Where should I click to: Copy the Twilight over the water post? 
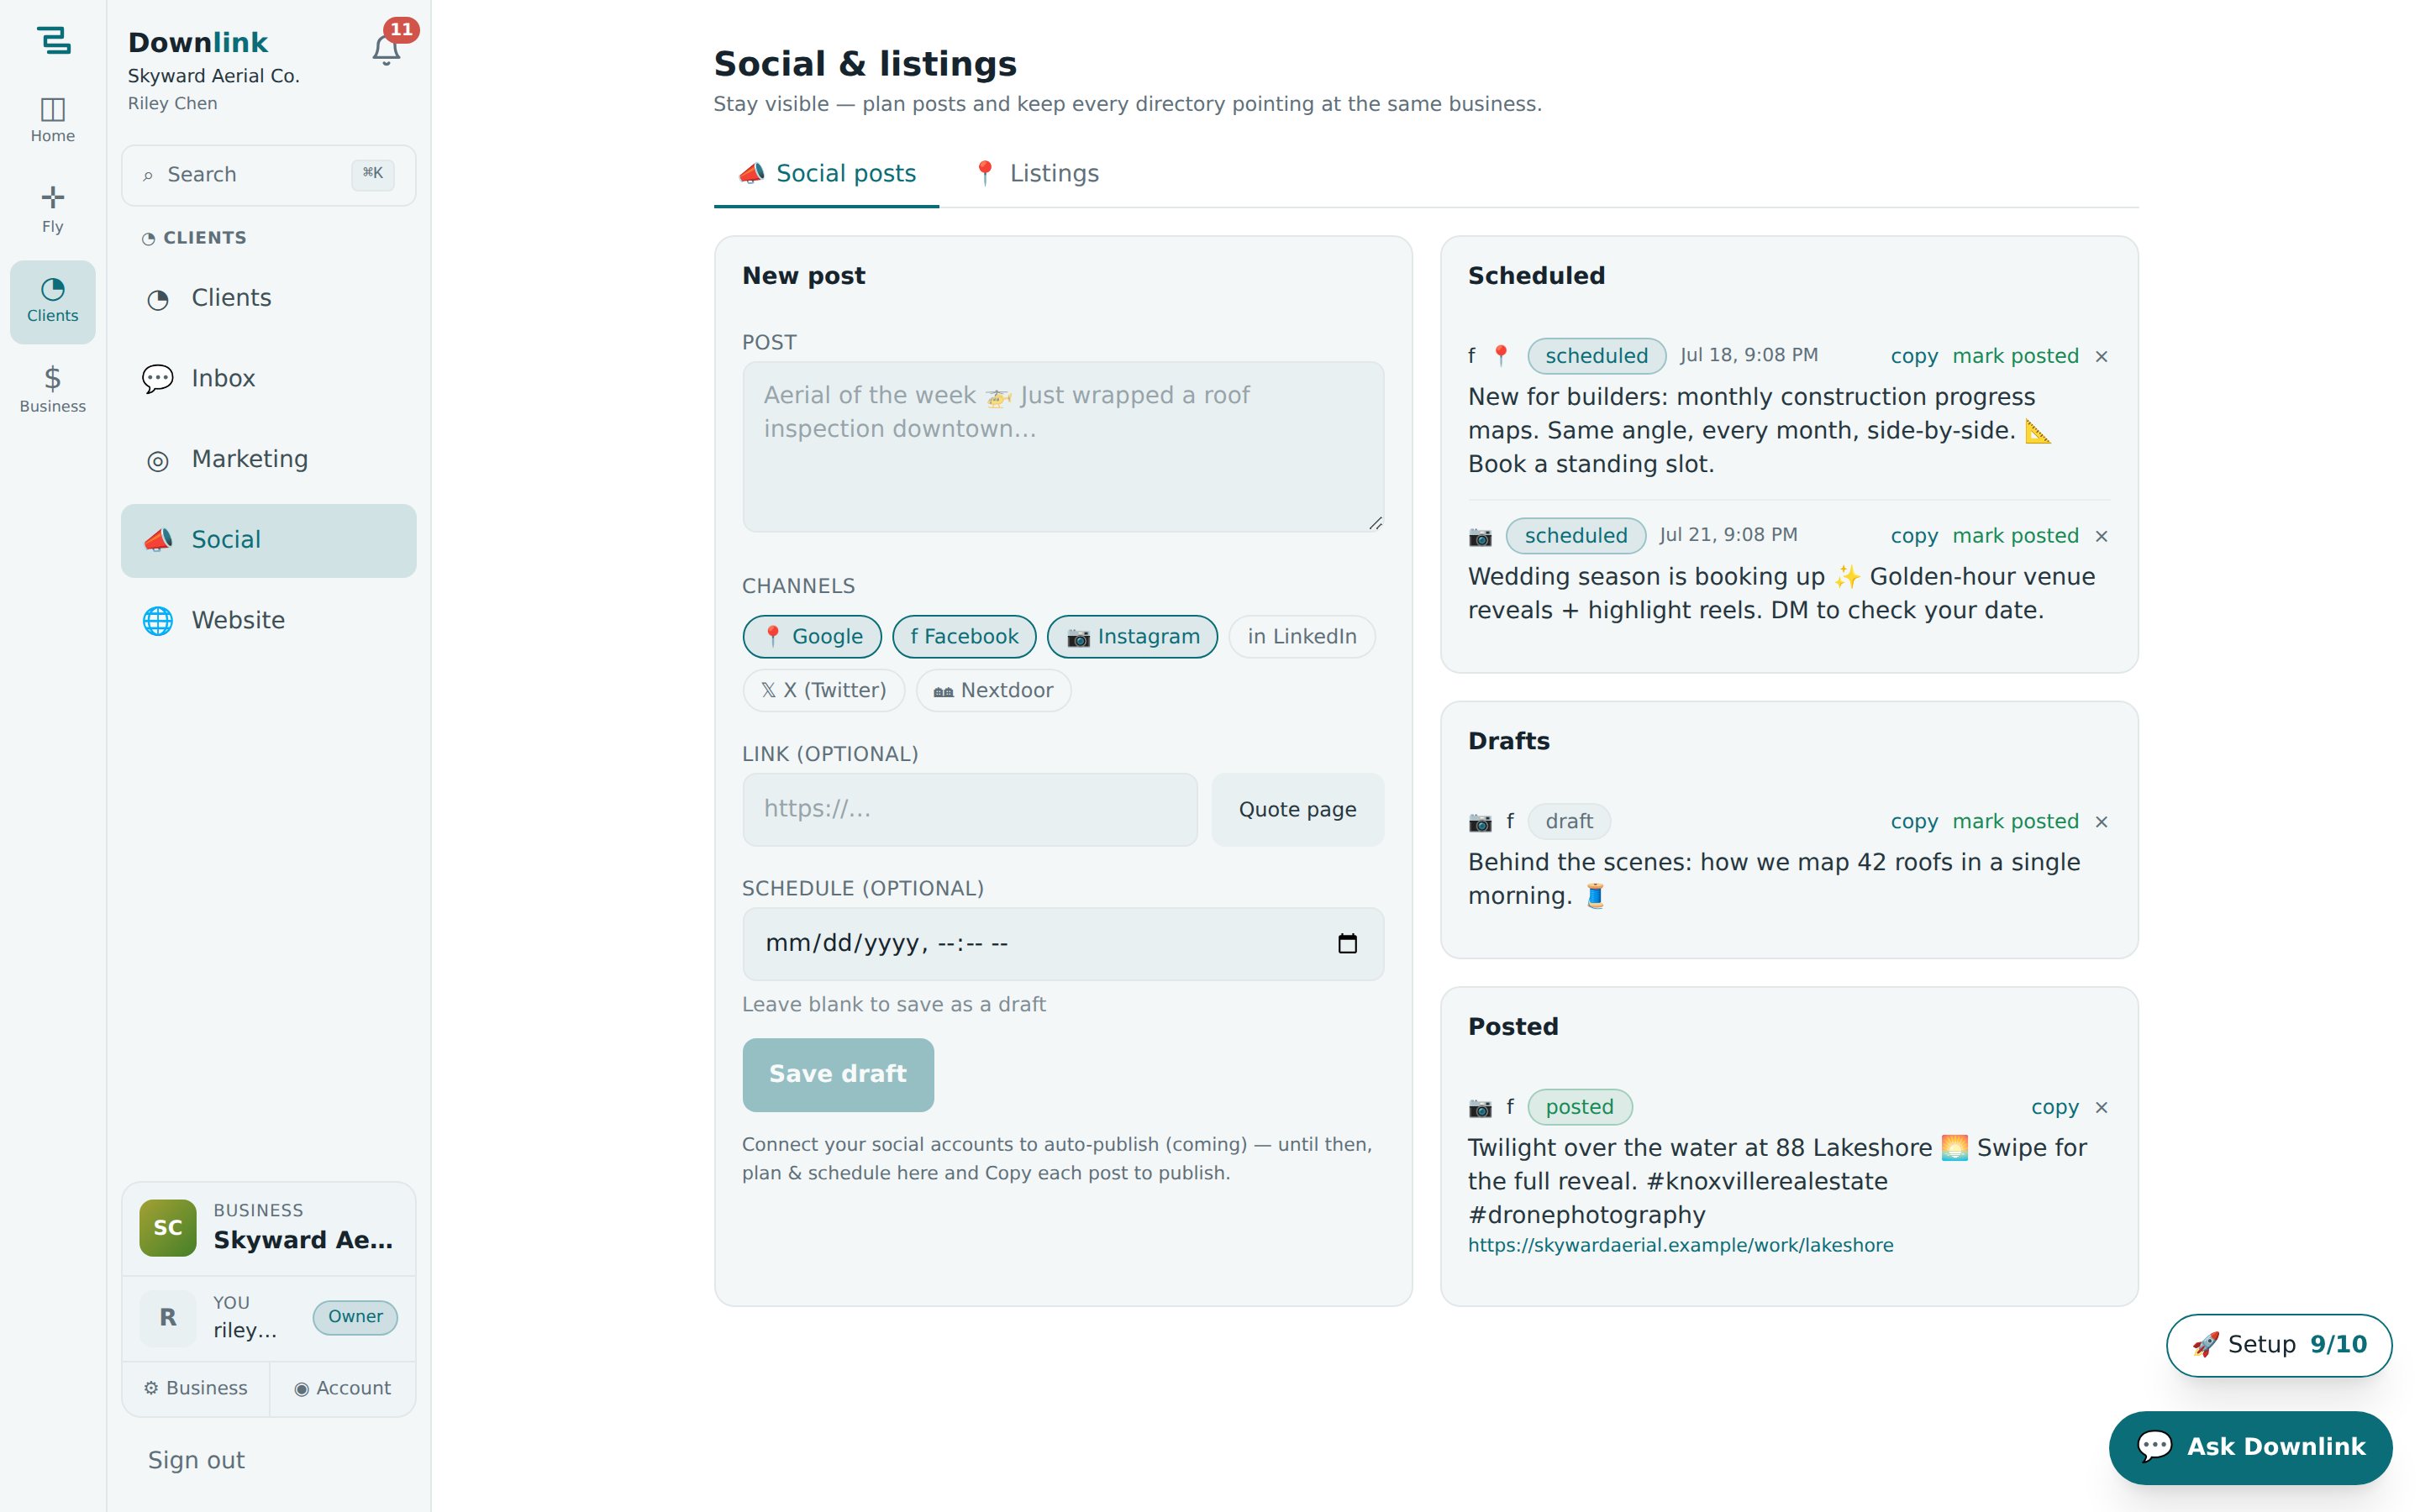click(2055, 1107)
